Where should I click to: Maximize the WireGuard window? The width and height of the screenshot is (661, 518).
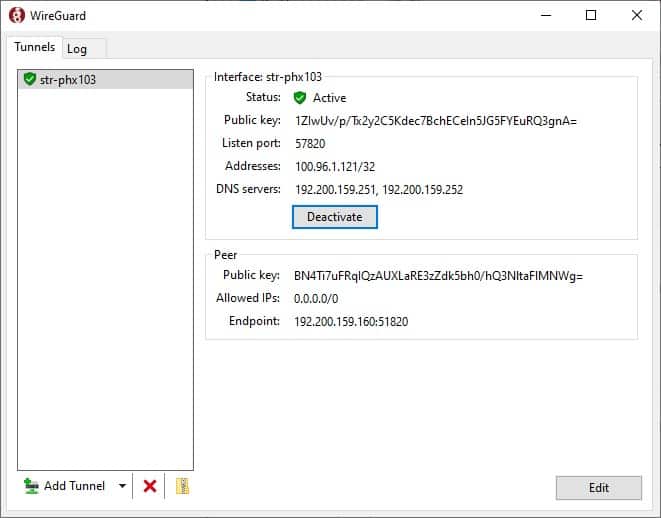point(591,15)
